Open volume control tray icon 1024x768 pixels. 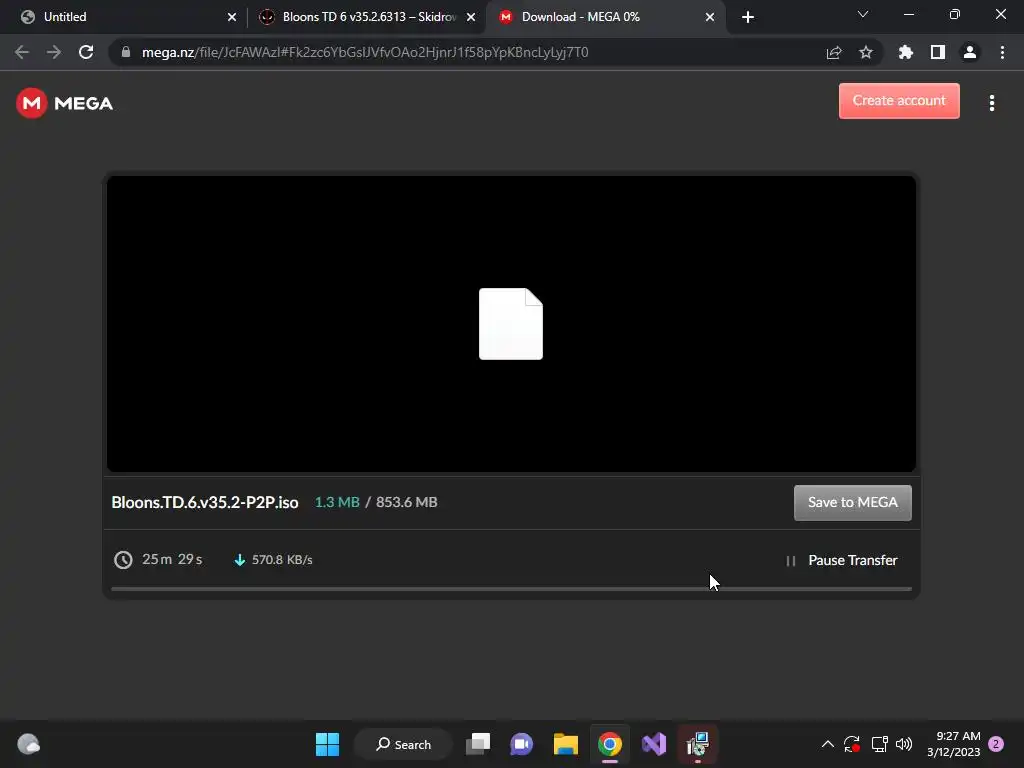click(904, 744)
